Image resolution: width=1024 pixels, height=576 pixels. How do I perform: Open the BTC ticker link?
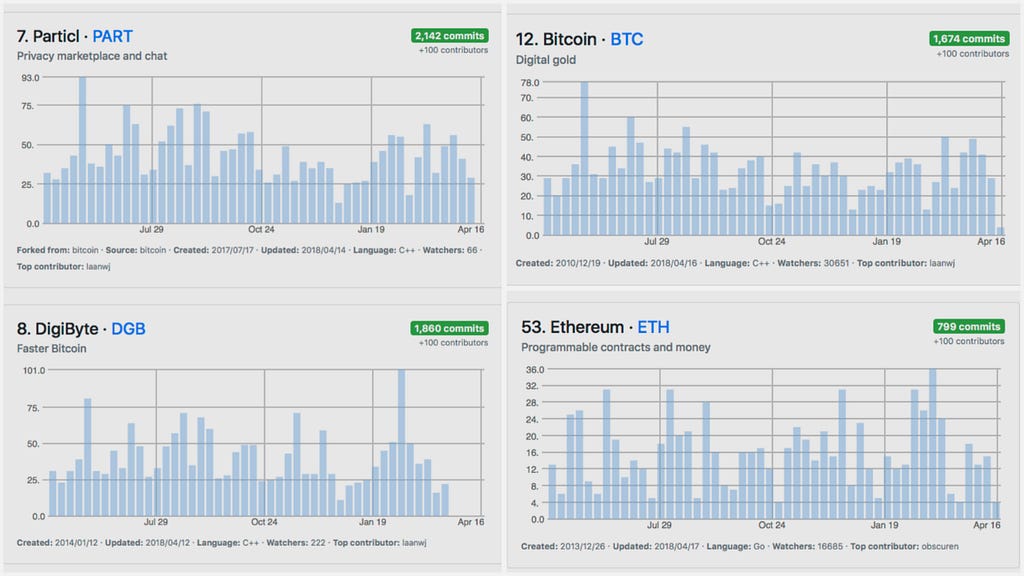[x=626, y=39]
